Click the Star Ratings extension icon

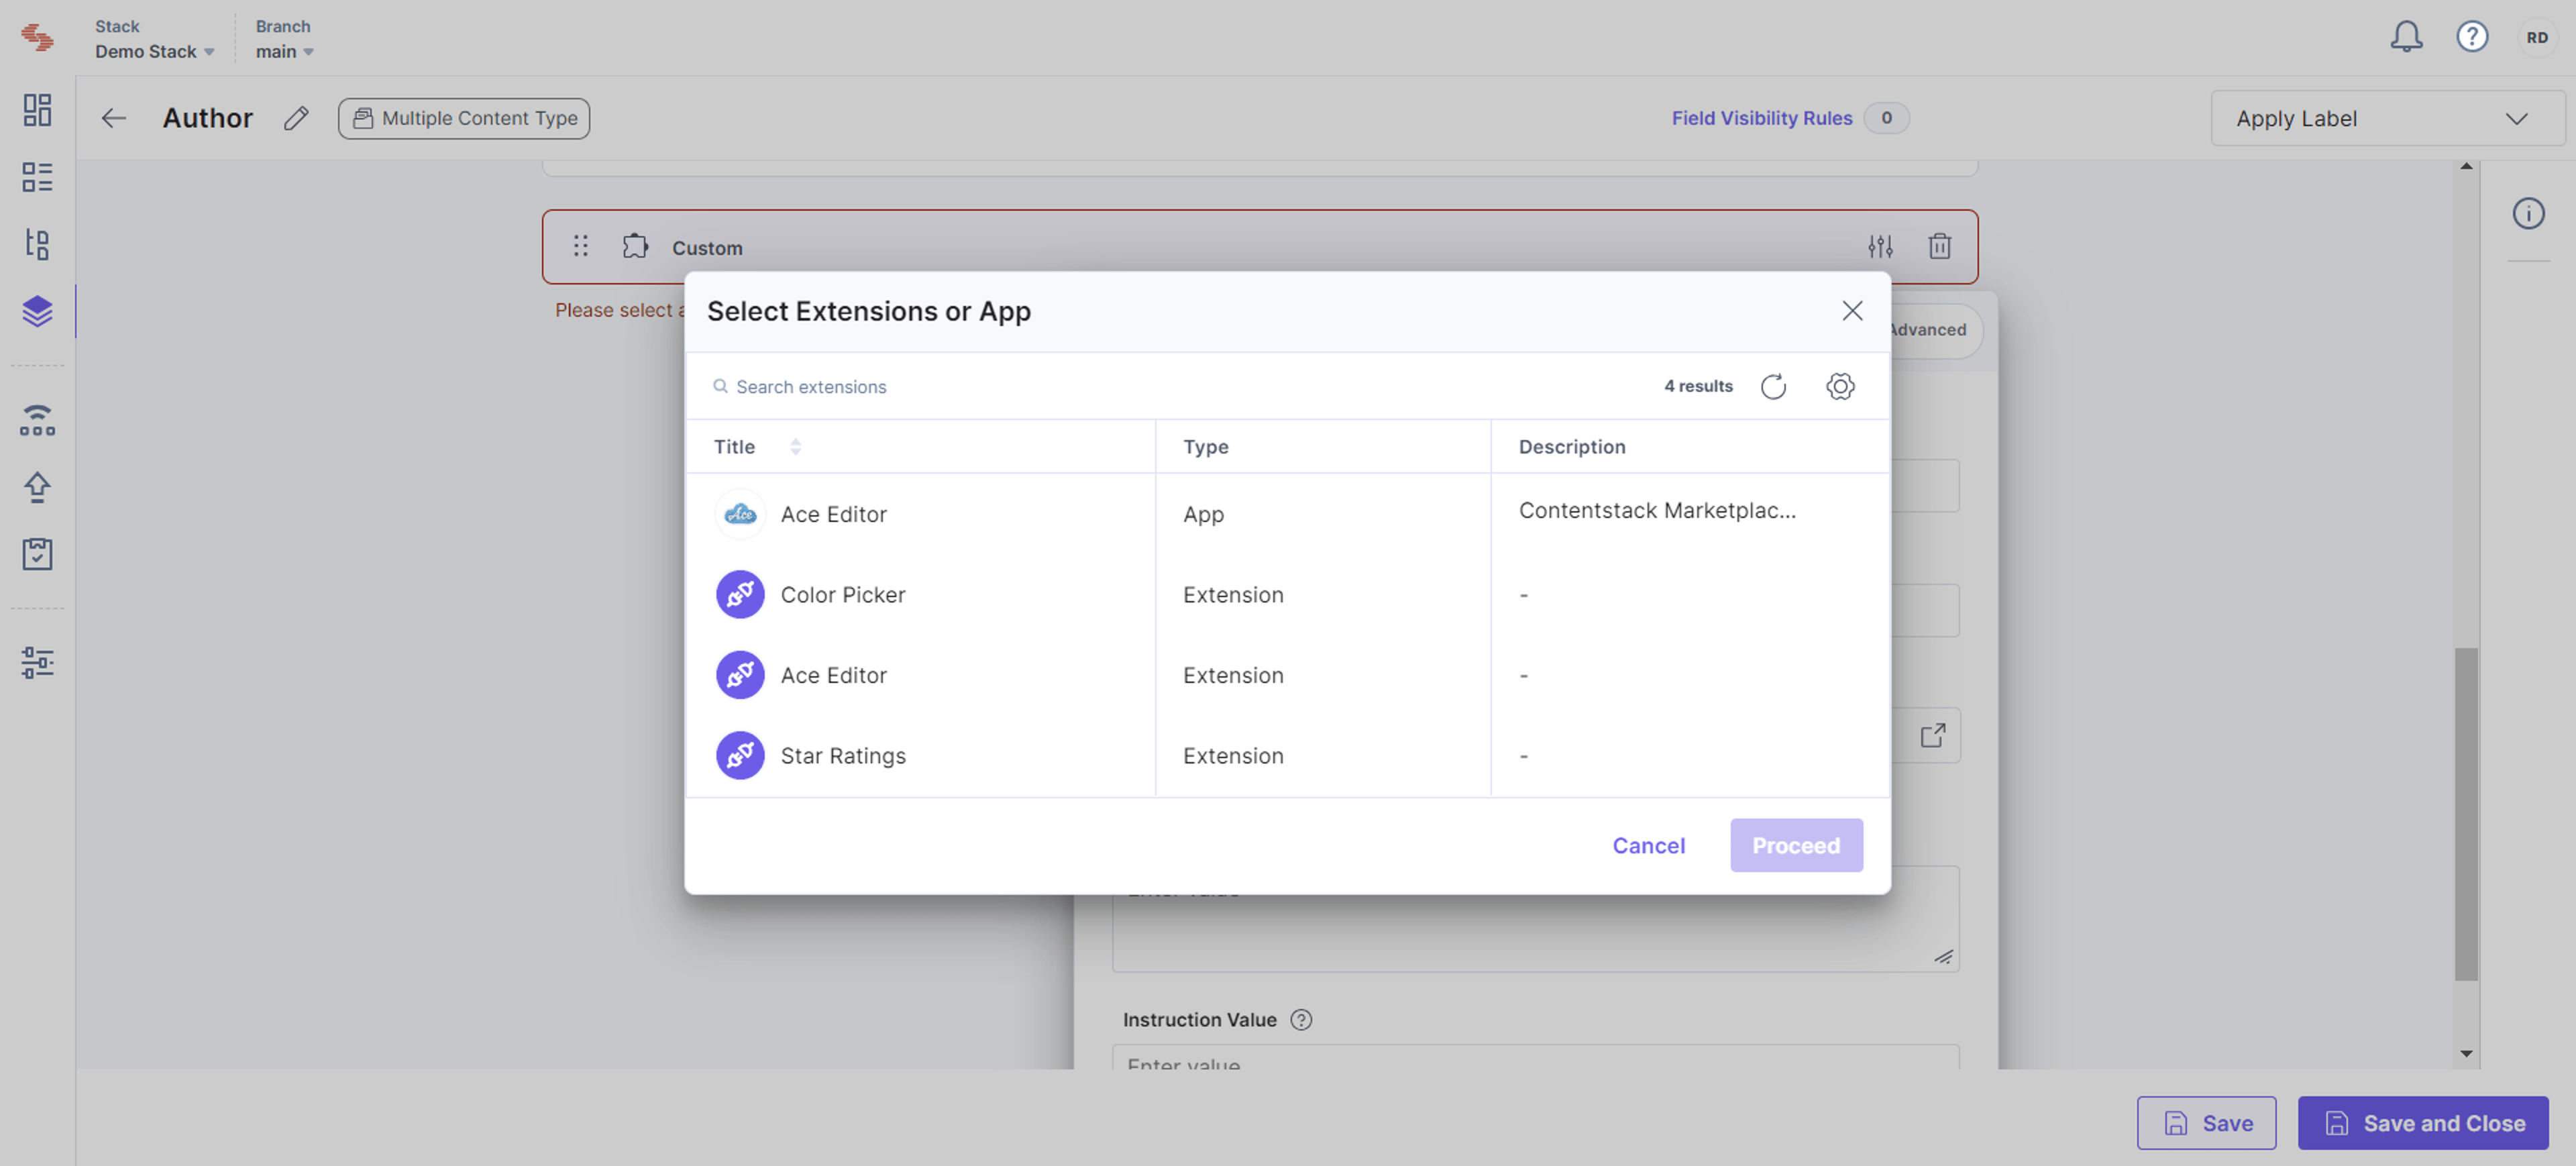click(x=740, y=756)
